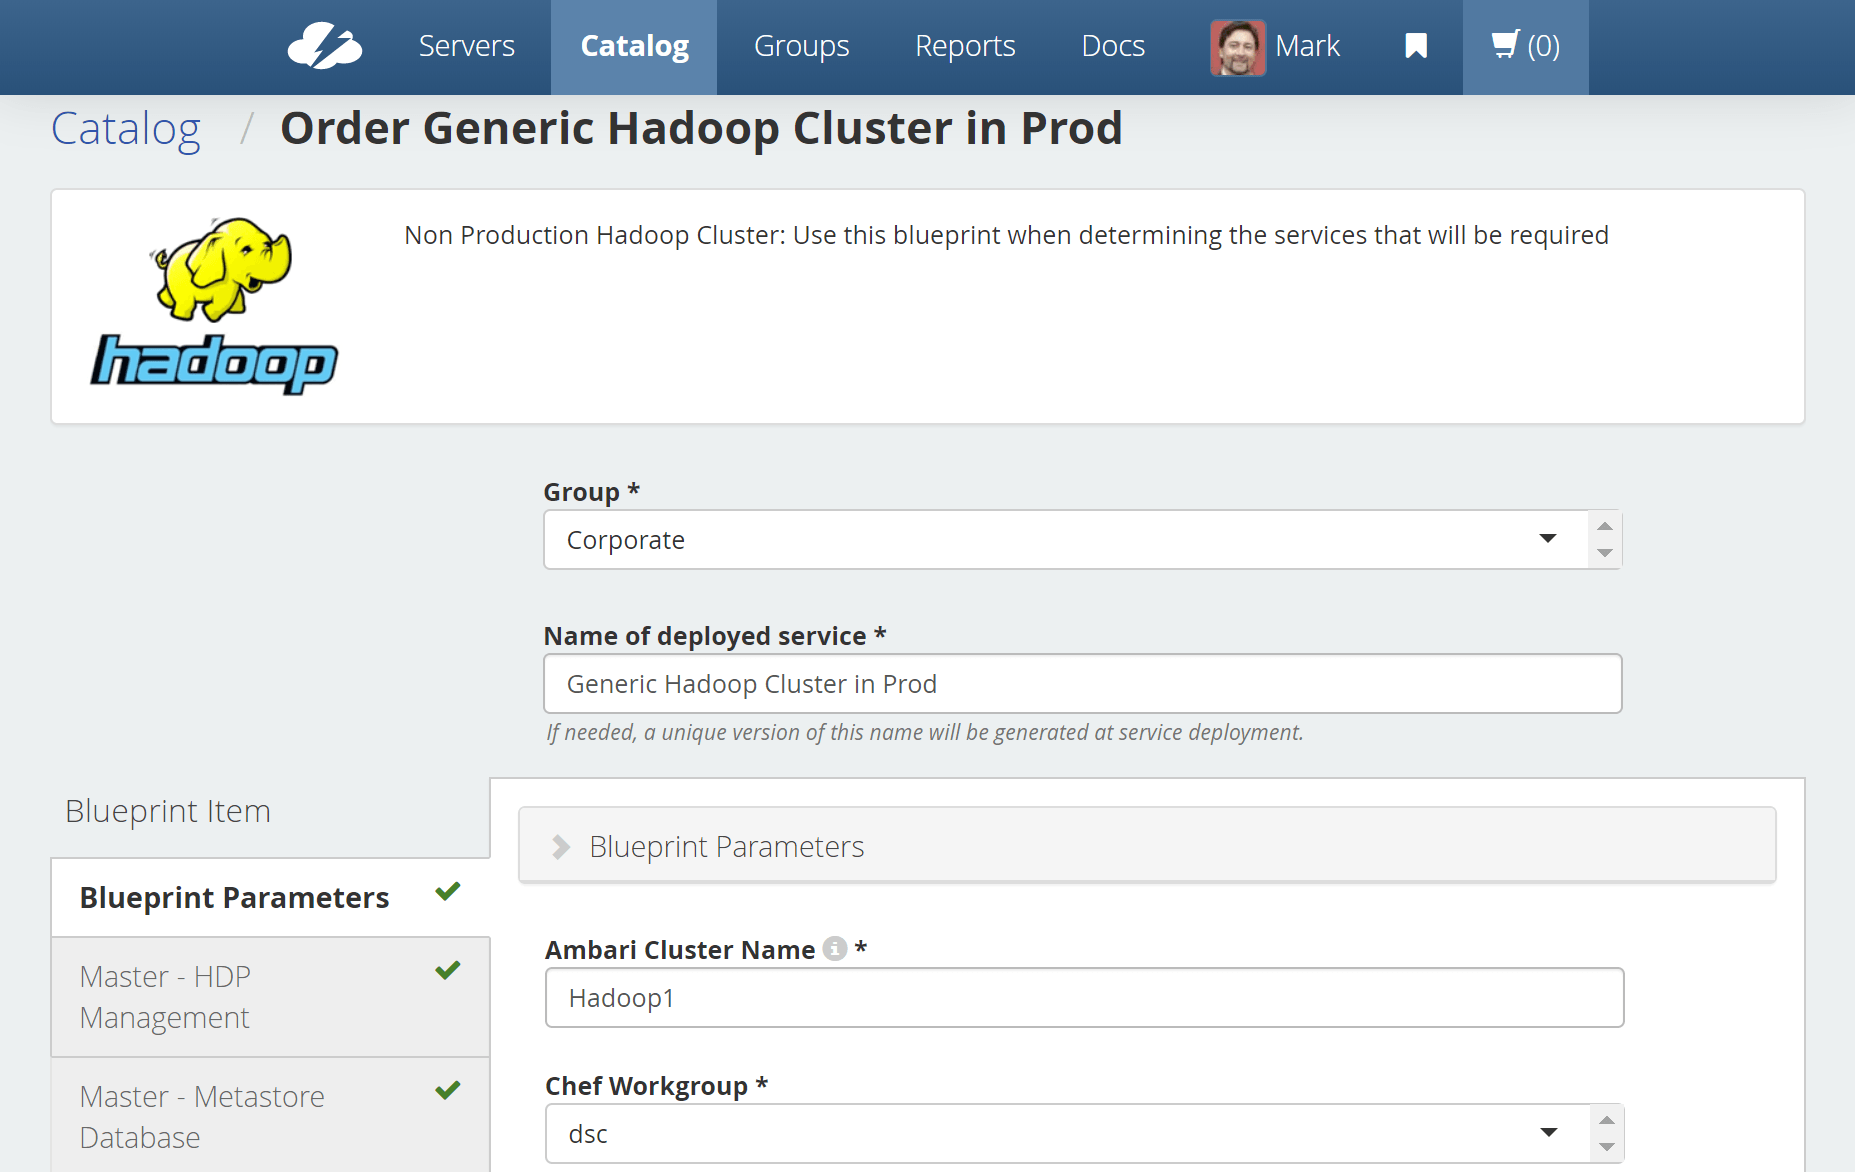The width and height of the screenshot is (1855, 1172).
Task: Navigate to the Reports menu
Action: pos(965,46)
